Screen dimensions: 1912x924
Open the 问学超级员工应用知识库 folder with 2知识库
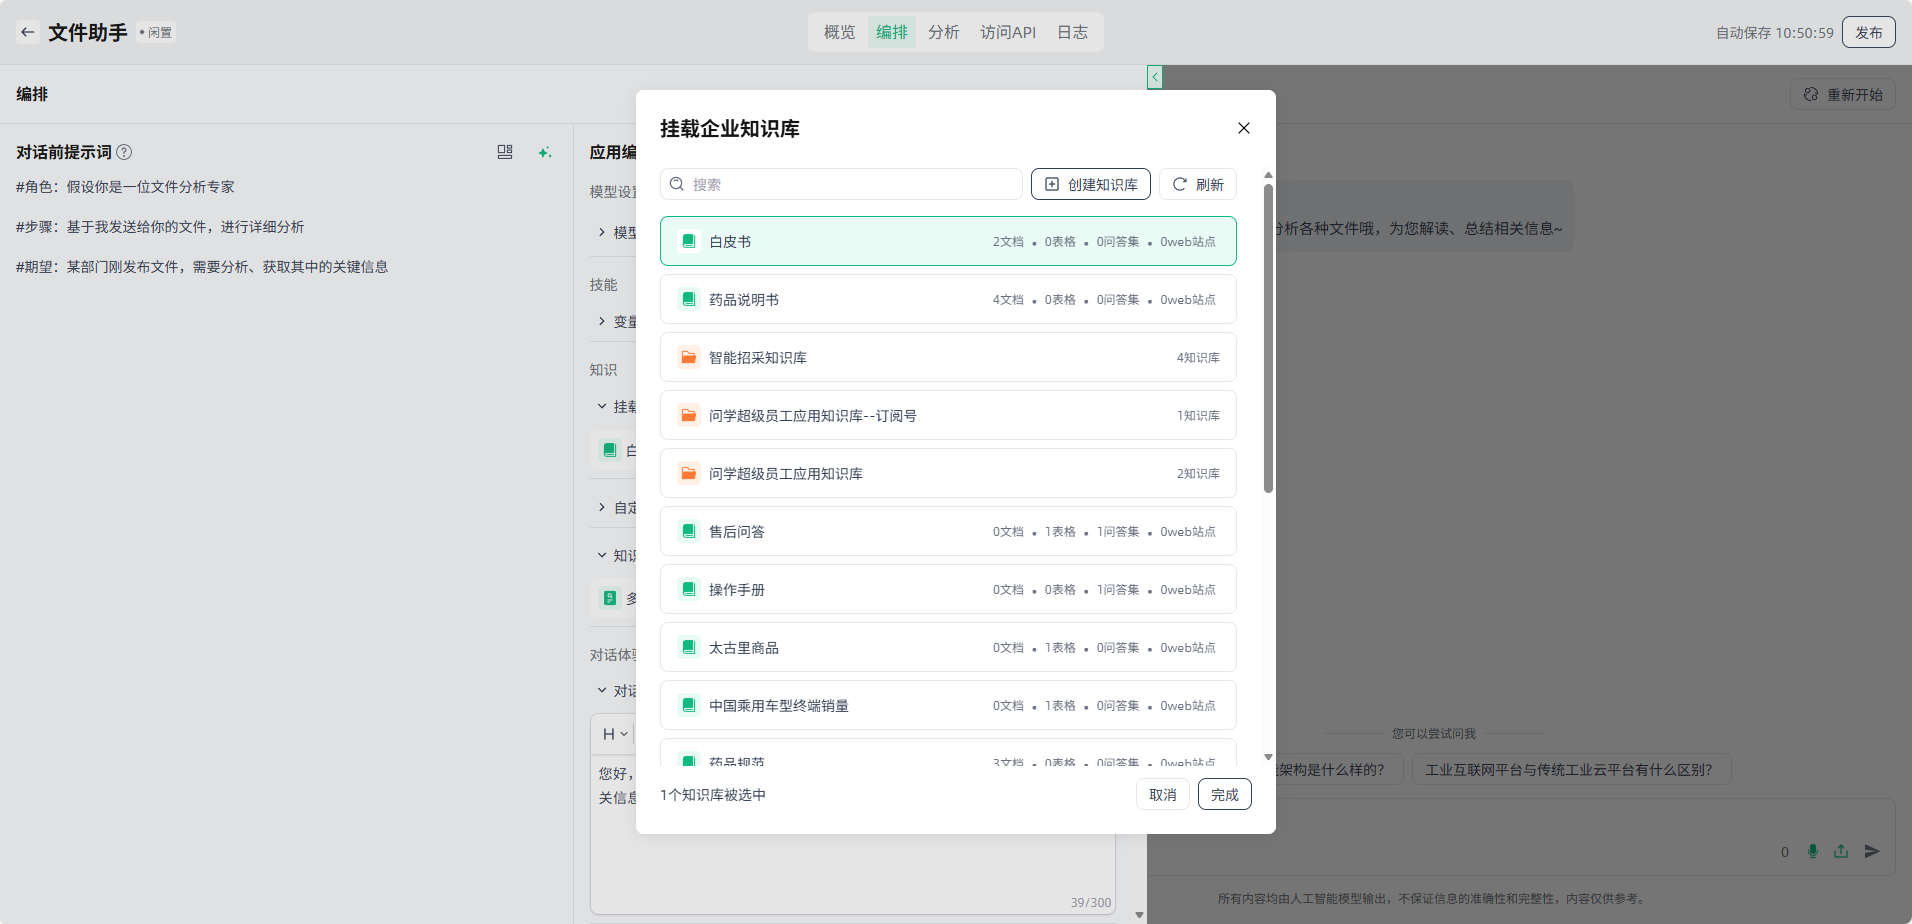click(947, 473)
